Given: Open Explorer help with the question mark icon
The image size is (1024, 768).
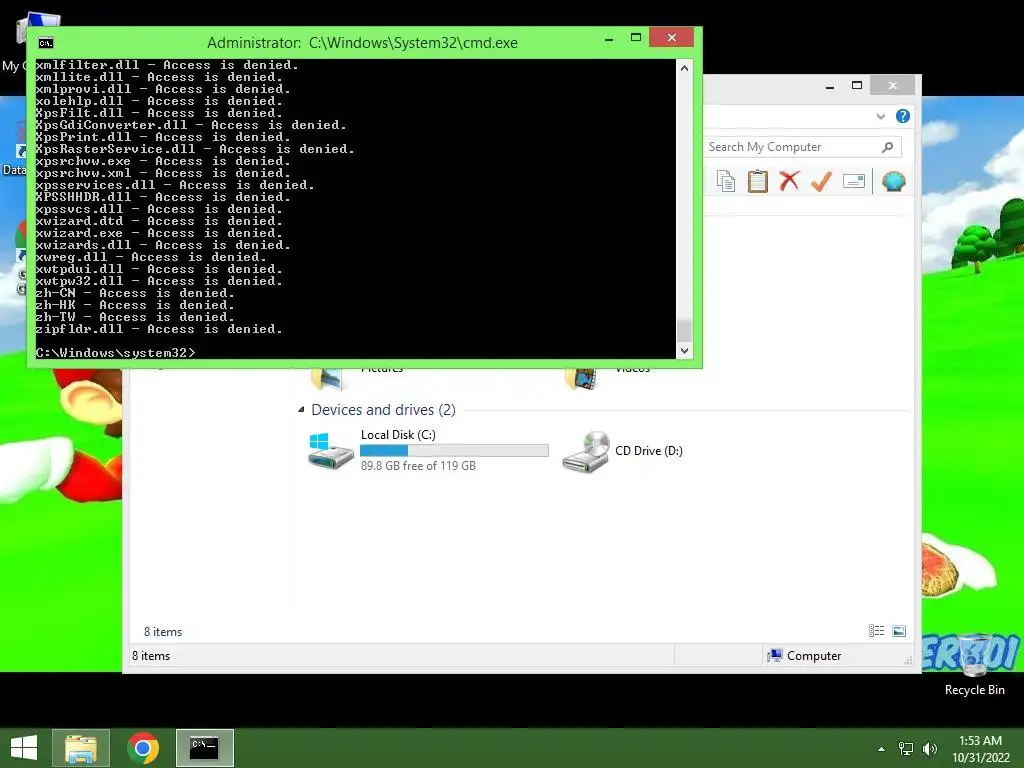Looking at the screenshot, I should coord(903,116).
